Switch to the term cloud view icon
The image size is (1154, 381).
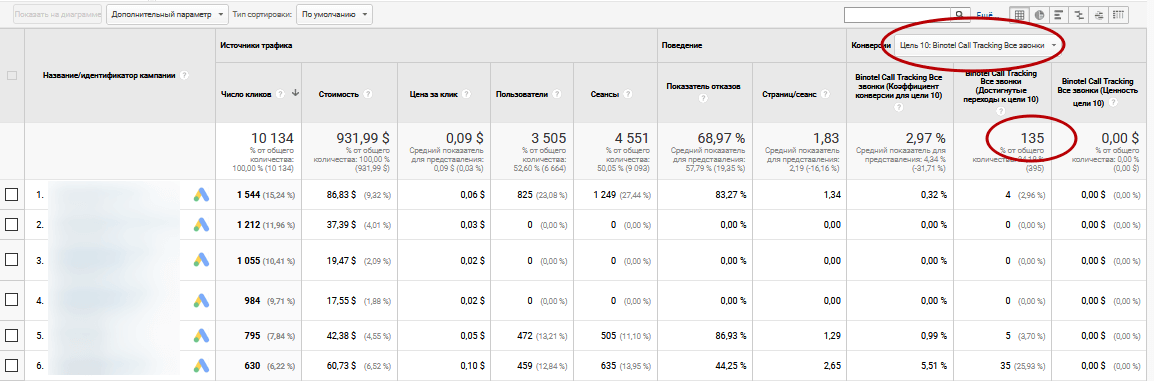1098,14
